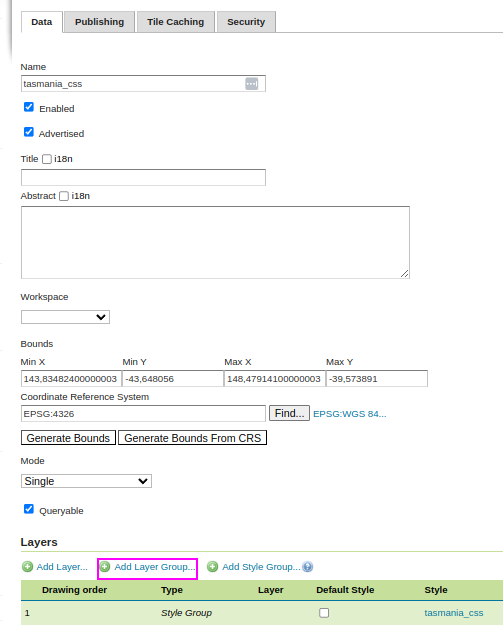Enable i18n for Title
Viewport: 503px width, 644px height.
(47, 159)
